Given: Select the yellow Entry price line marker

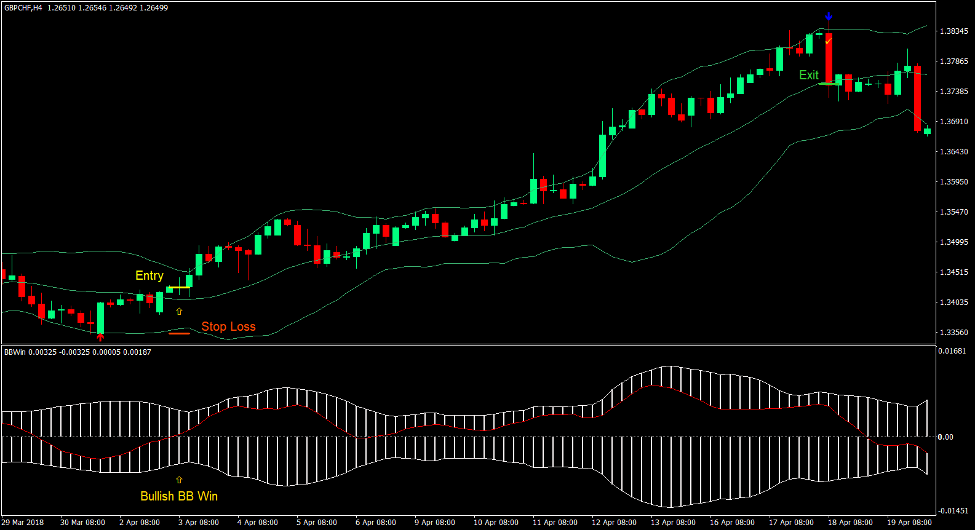Looking at the screenshot, I should click(x=179, y=289).
